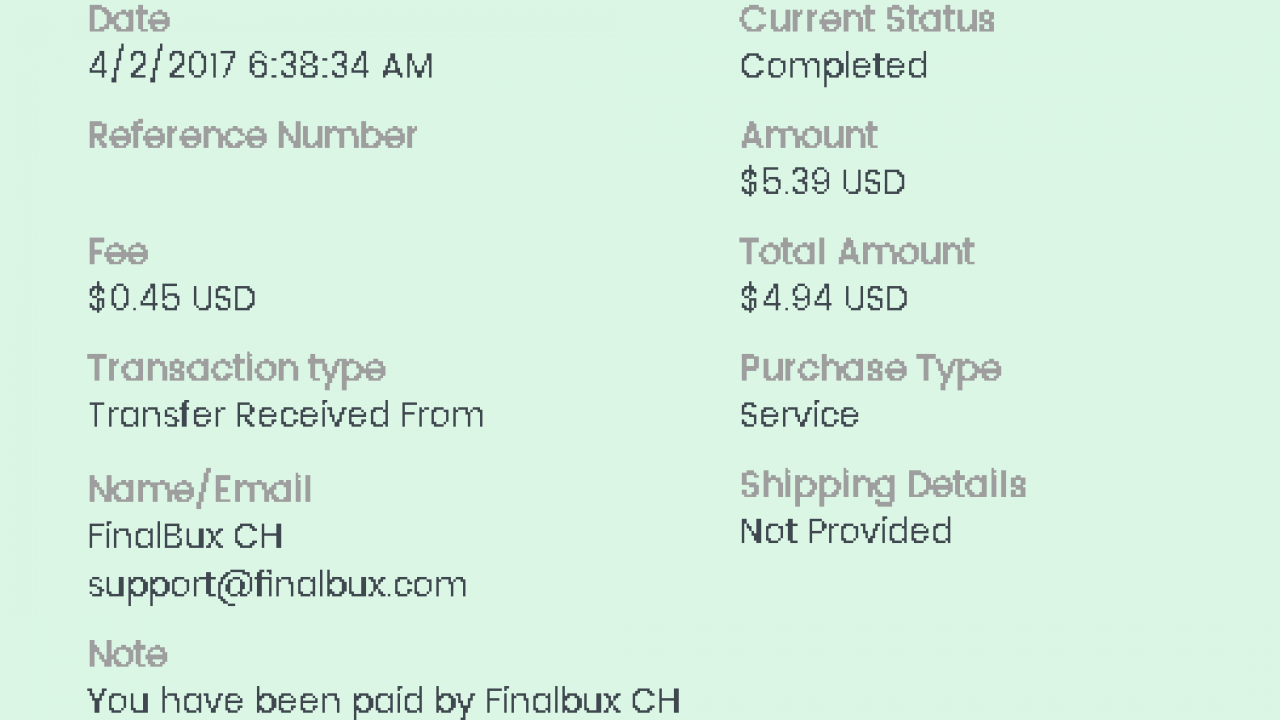This screenshot has width=1280, height=720.
Task: Click the support@finalbux.com email address
Action: (x=277, y=585)
